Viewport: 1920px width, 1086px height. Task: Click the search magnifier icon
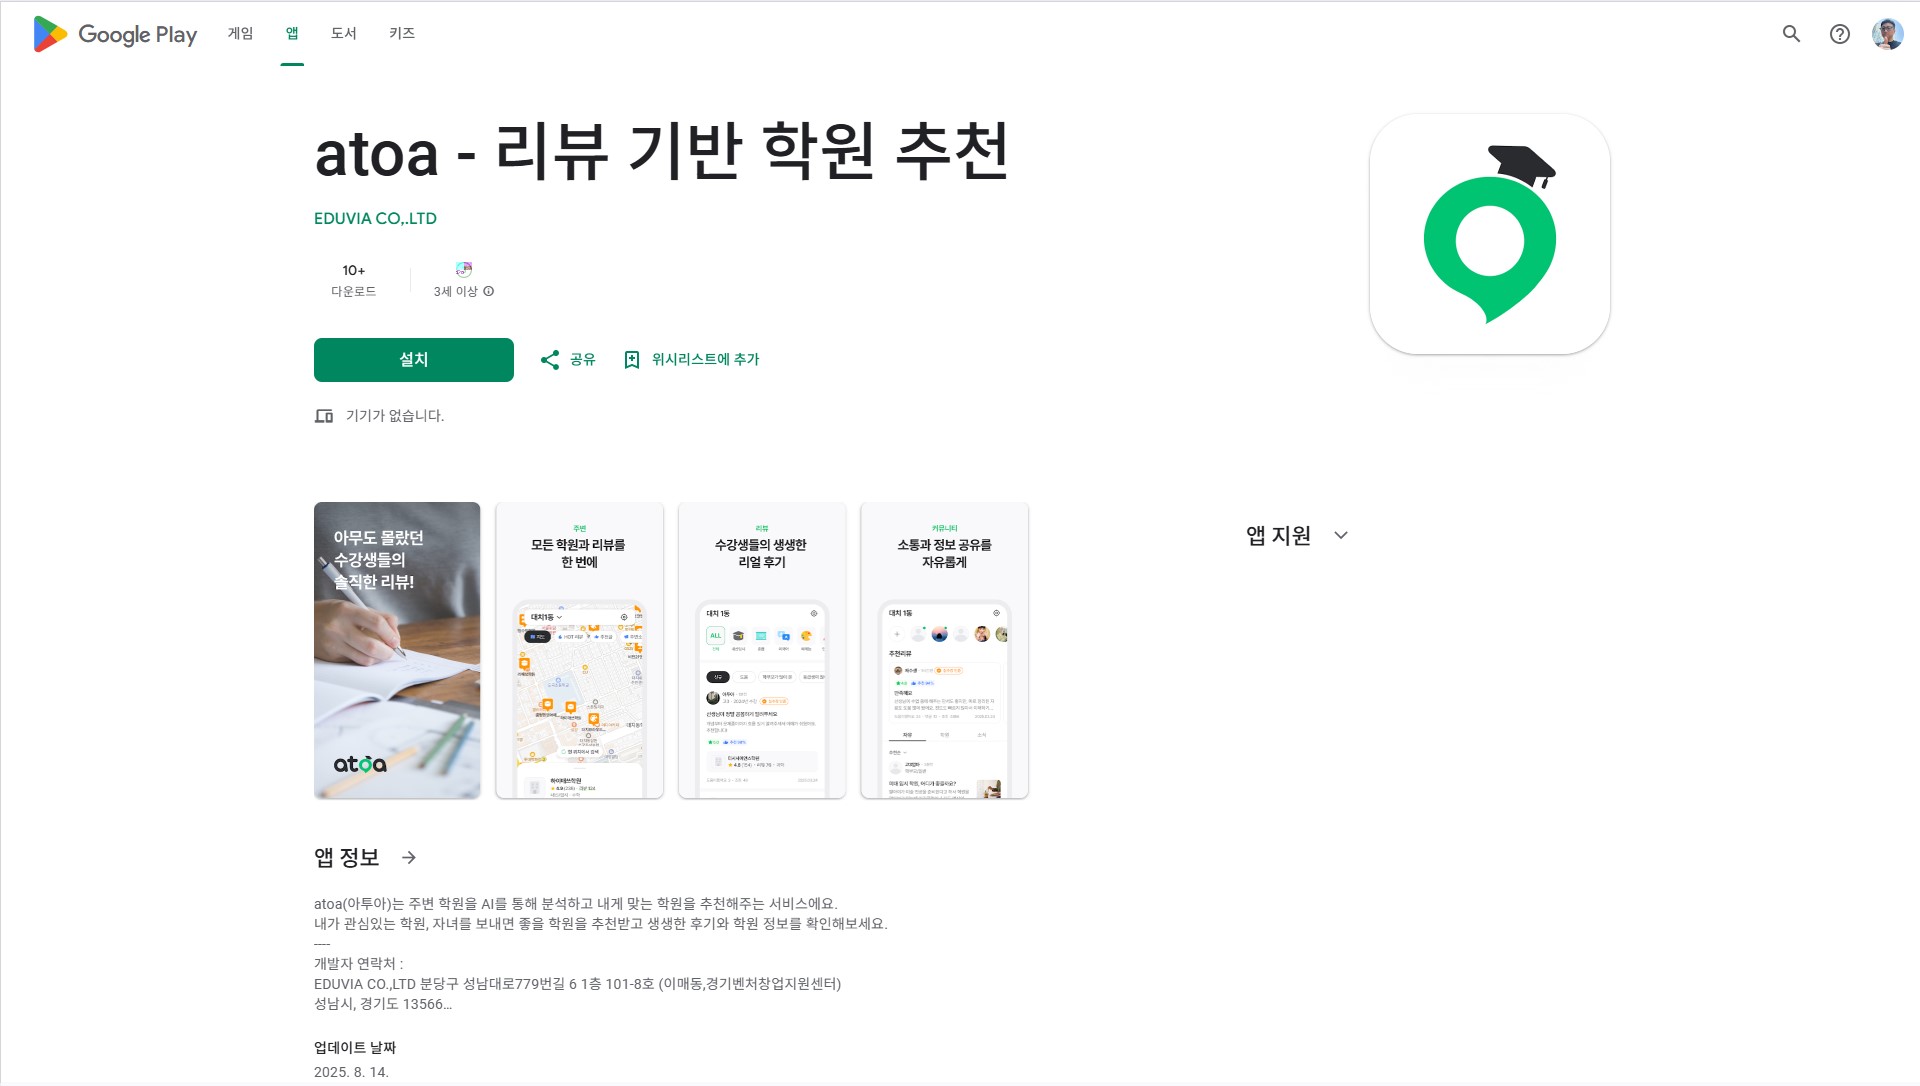[x=1791, y=34]
